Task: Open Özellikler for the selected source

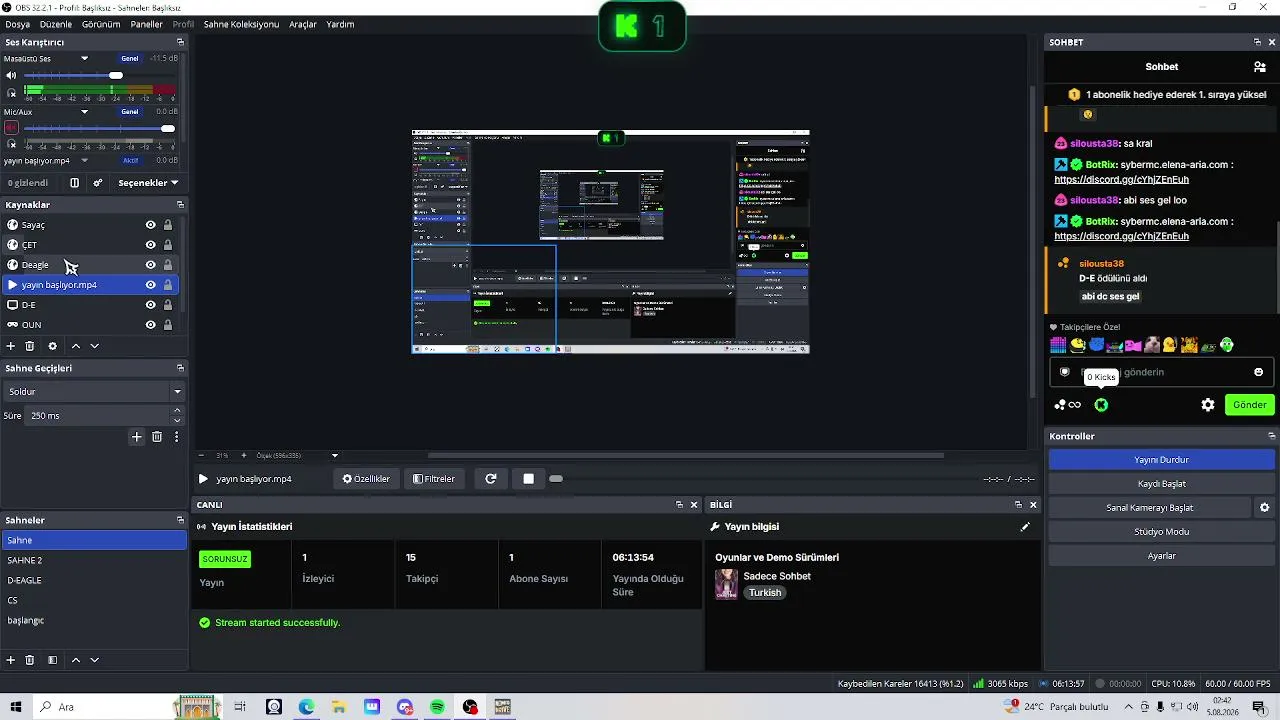Action: point(366,479)
